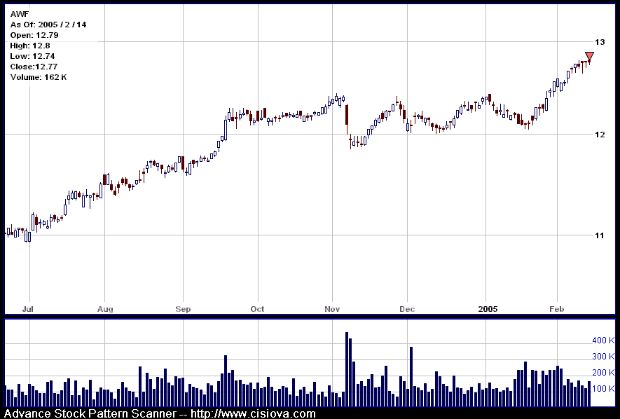Click the 'As Of: 2005 / 2 / 14' date text
The image size is (620, 419).
(48, 25)
